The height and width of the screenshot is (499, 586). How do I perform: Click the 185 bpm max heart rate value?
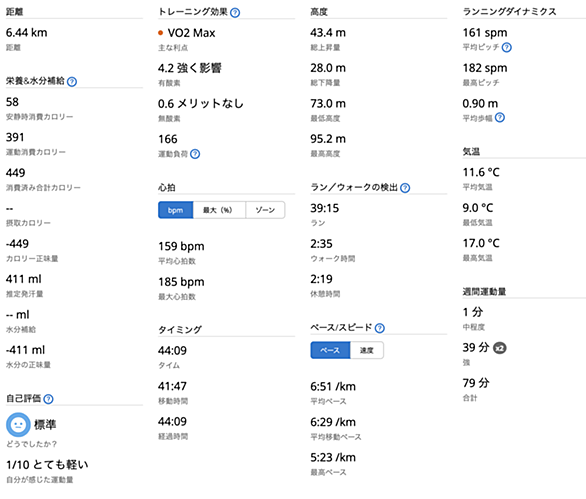click(x=181, y=282)
